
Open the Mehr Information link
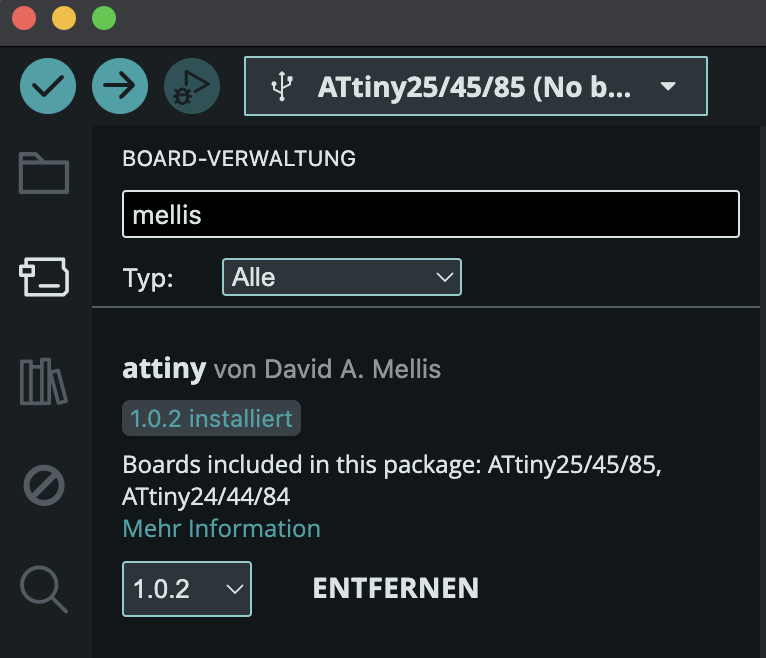(x=221, y=529)
